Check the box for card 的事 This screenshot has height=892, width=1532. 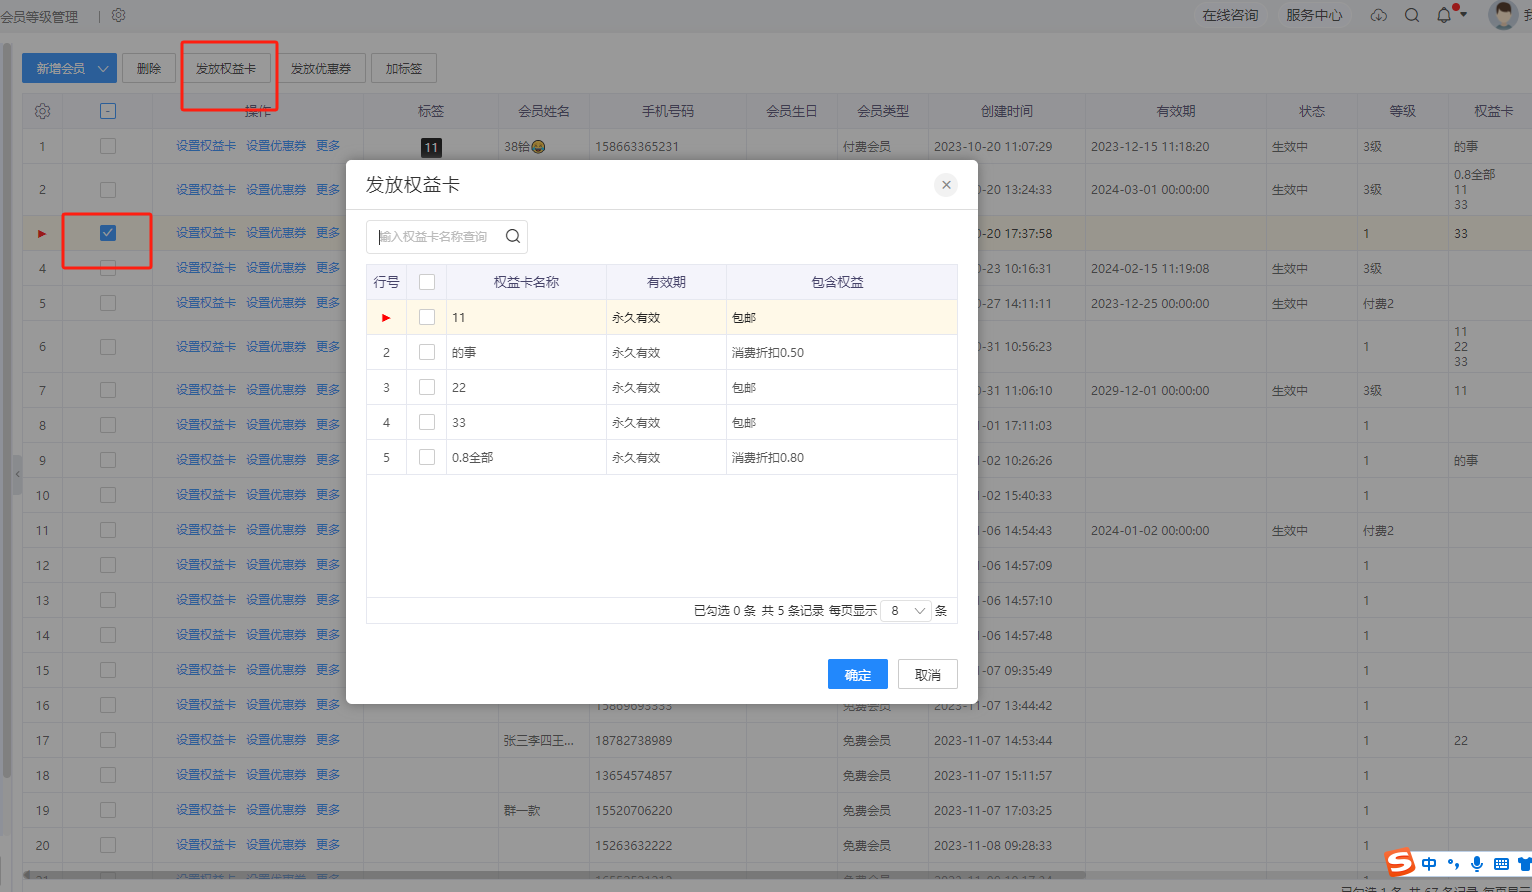click(x=427, y=352)
